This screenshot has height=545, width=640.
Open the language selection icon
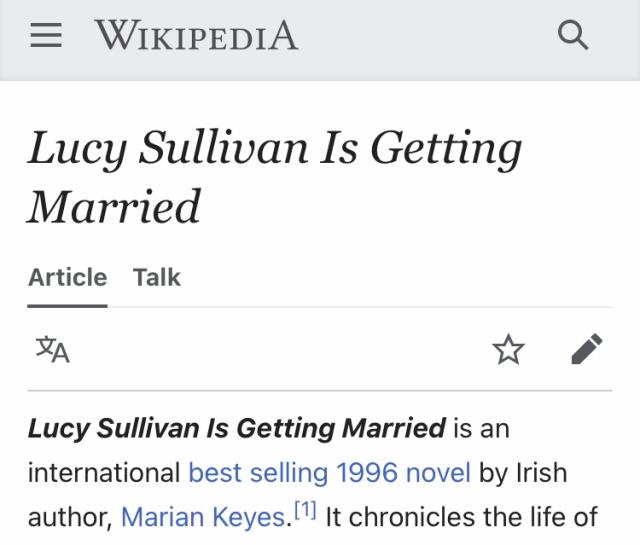pyautogui.click(x=52, y=349)
